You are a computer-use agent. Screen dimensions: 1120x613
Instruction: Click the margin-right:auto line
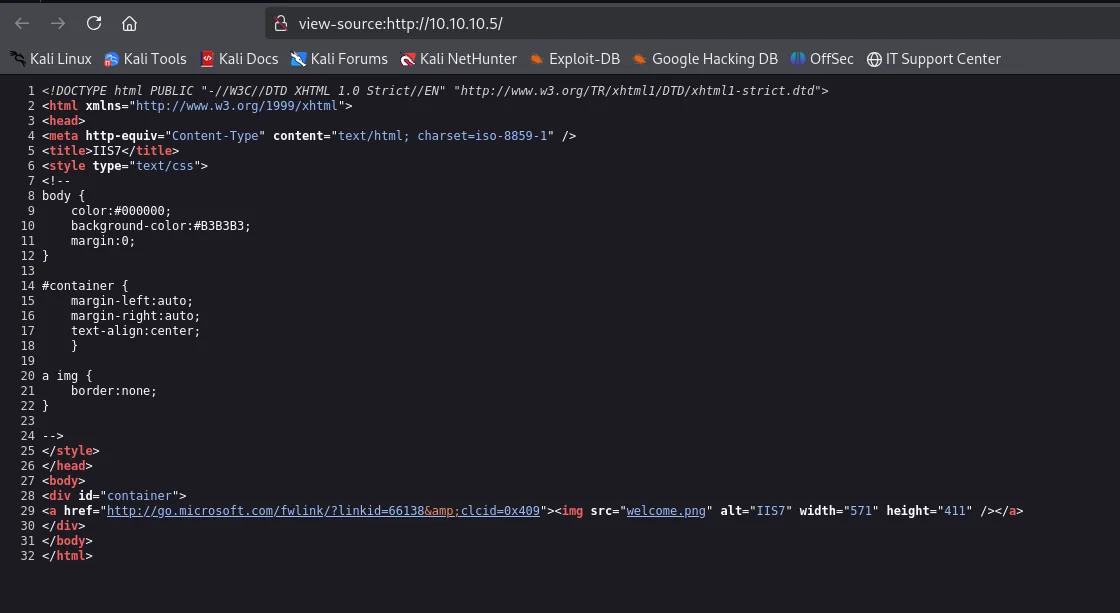click(x=135, y=316)
